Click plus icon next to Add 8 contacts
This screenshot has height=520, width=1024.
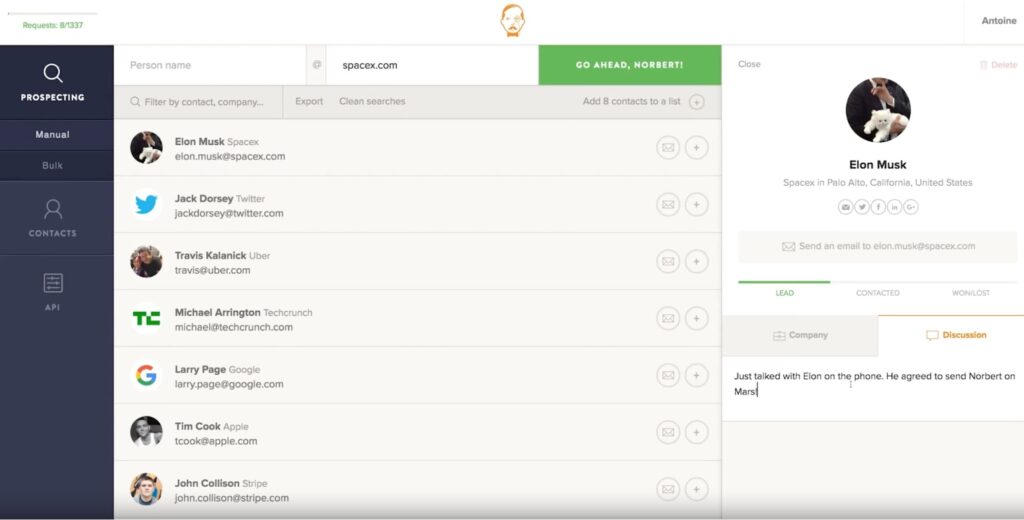pos(697,102)
